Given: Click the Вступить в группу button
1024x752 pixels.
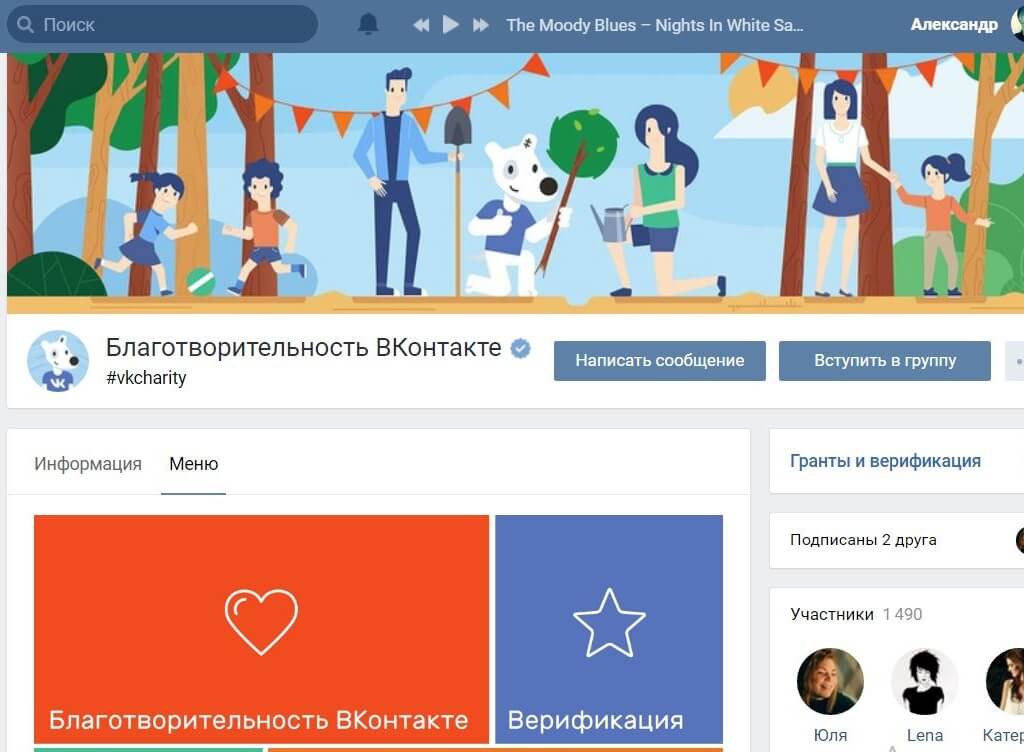Looking at the screenshot, I should point(884,360).
